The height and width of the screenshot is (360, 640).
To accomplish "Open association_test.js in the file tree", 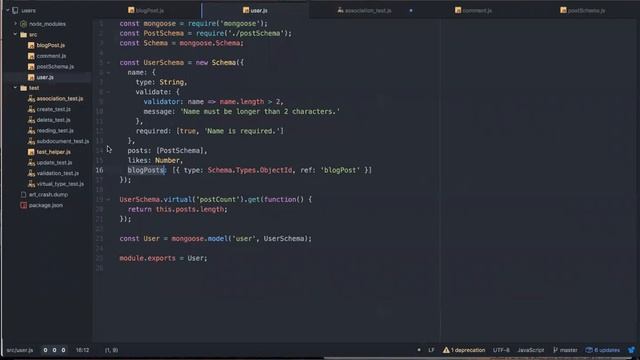I will coord(60,99).
